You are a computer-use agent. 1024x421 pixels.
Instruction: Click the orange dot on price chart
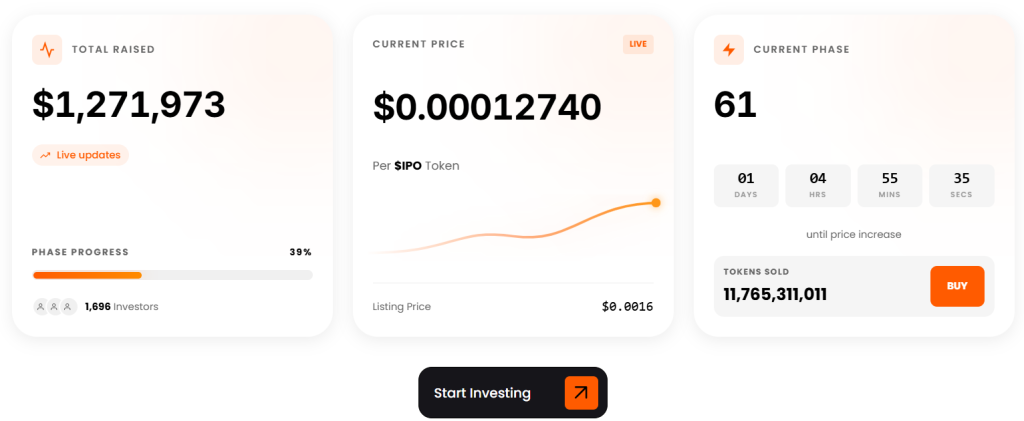tap(656, 203)
